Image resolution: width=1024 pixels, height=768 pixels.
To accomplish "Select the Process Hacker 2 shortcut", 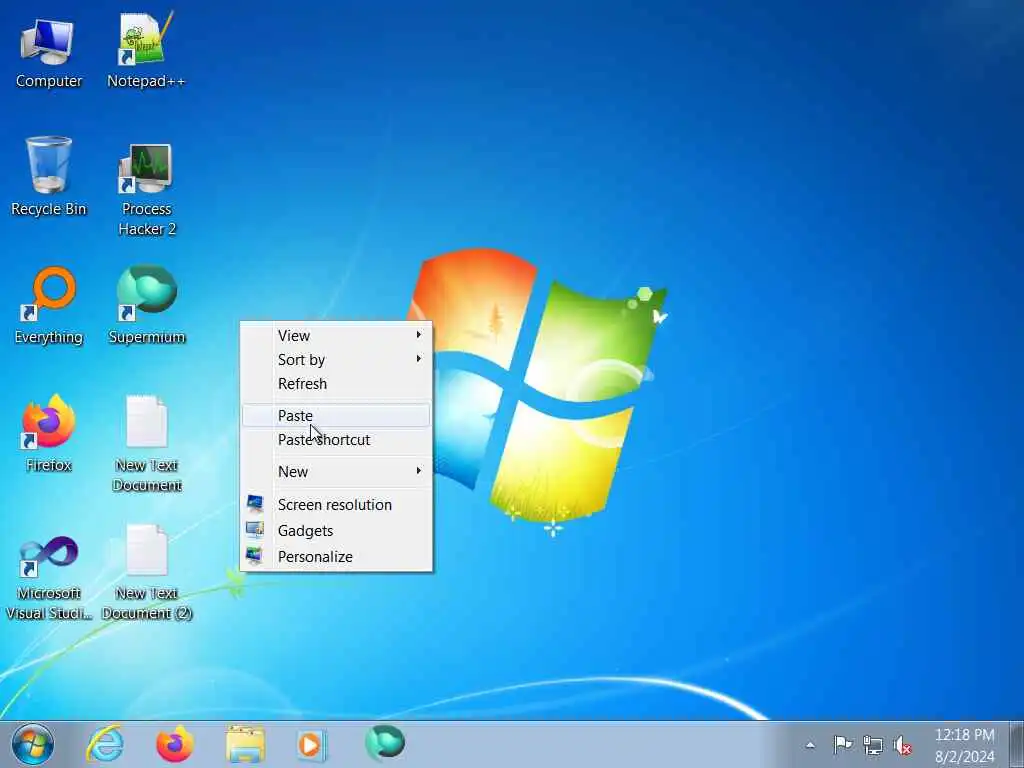I will tap(147, 189).
